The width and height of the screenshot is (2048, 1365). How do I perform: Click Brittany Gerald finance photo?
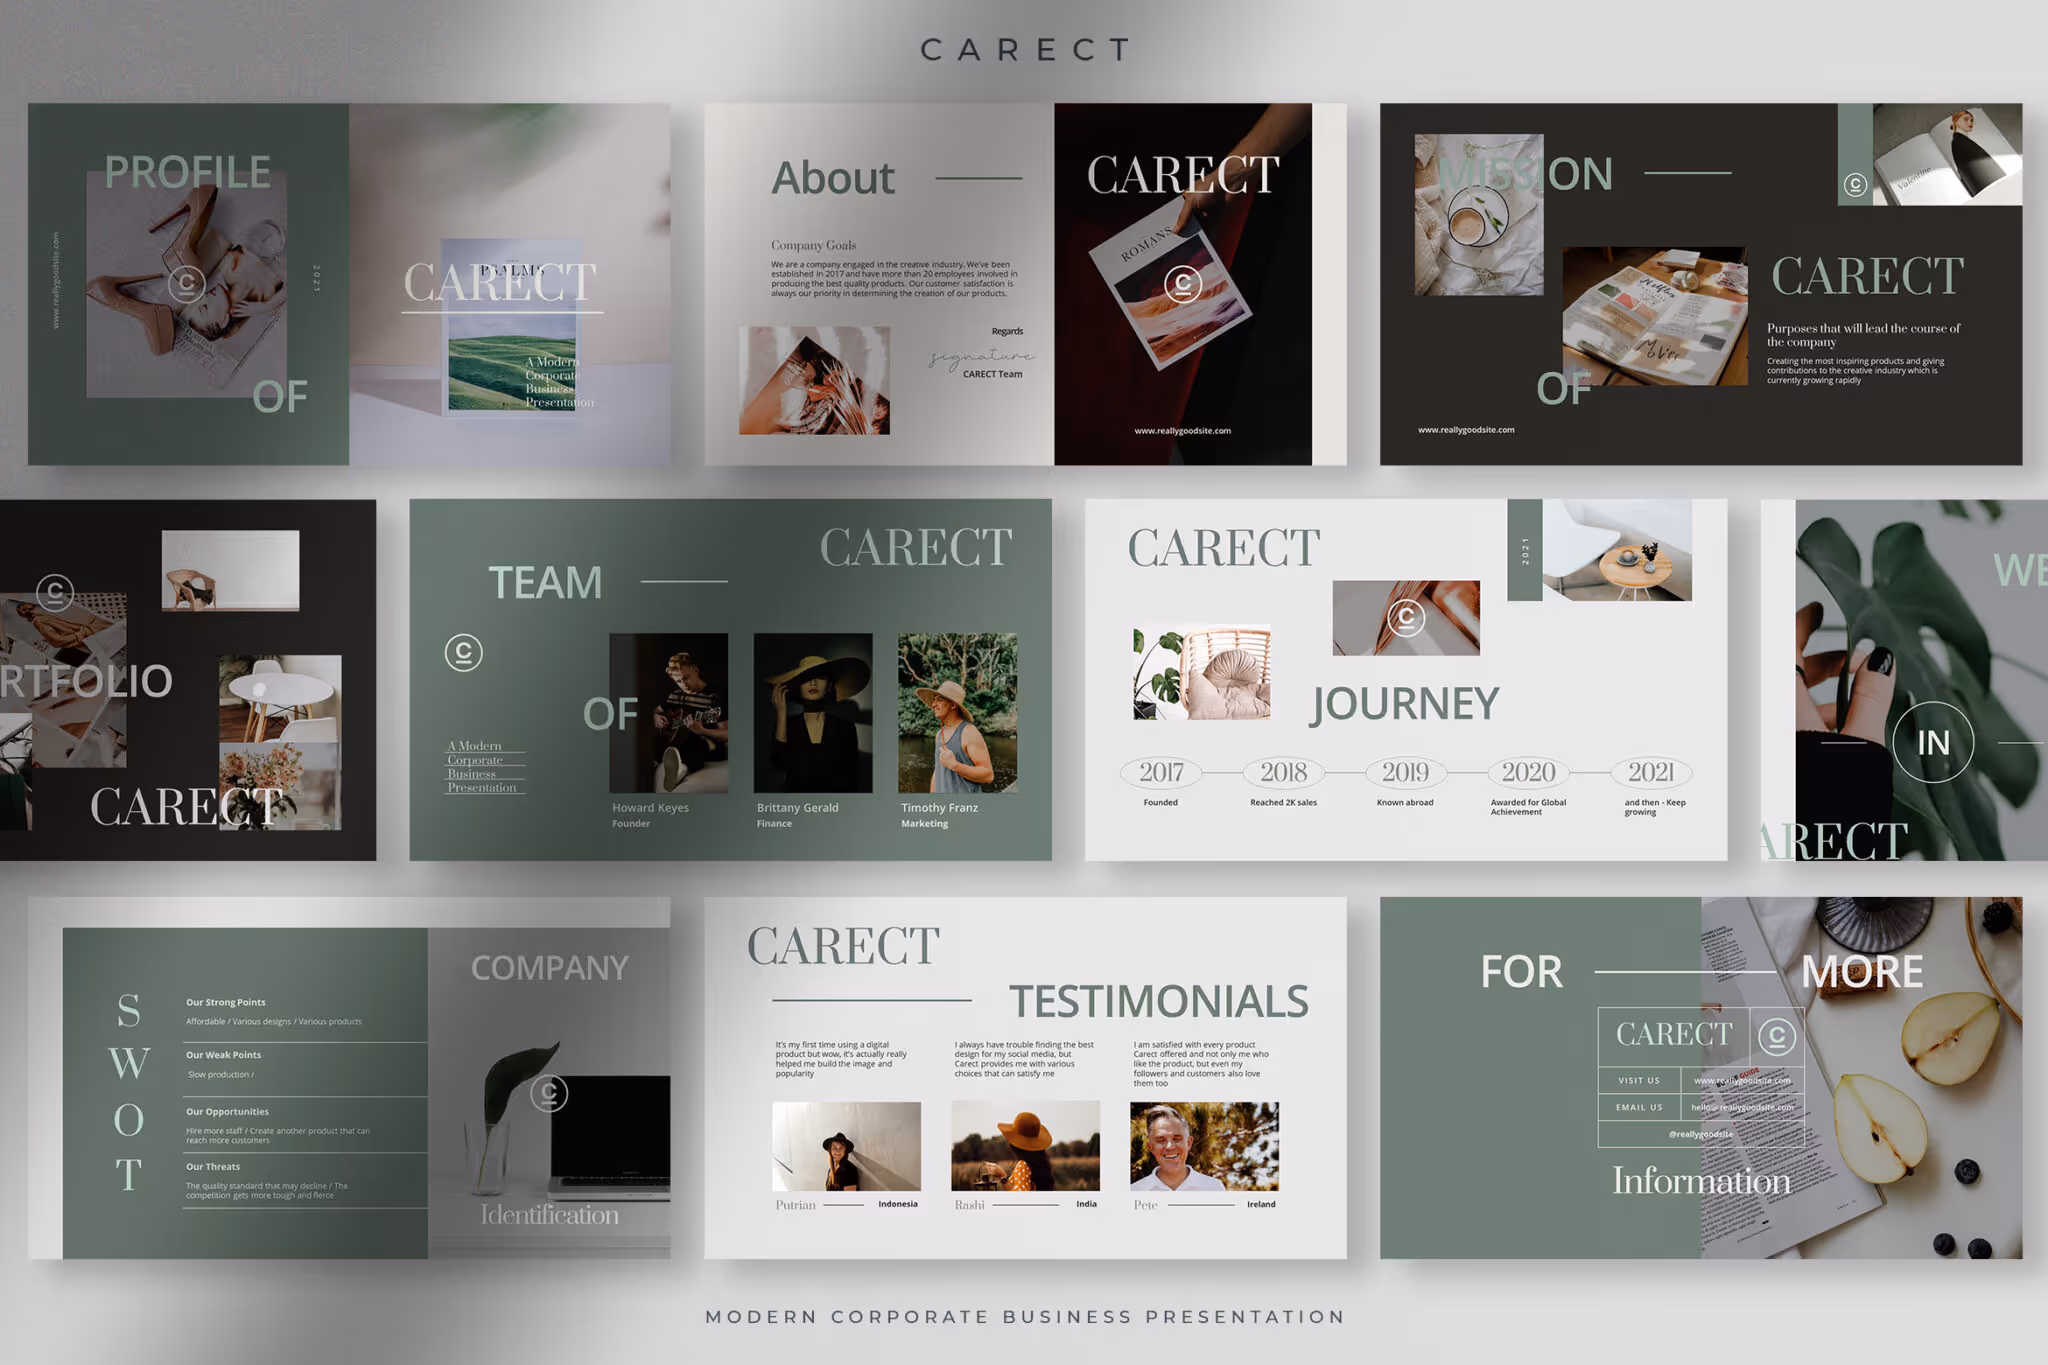click(x=812, y=712)
